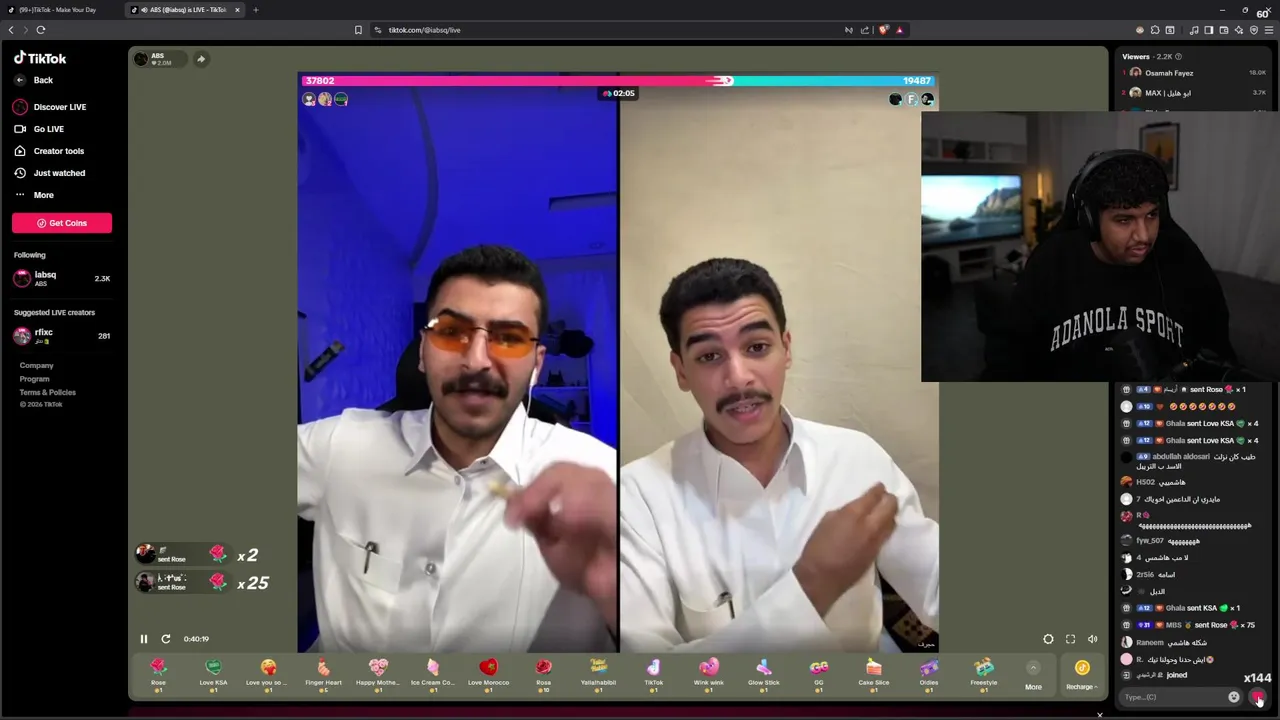Click the Brave Shields icon in address bar

coord(883,30)
